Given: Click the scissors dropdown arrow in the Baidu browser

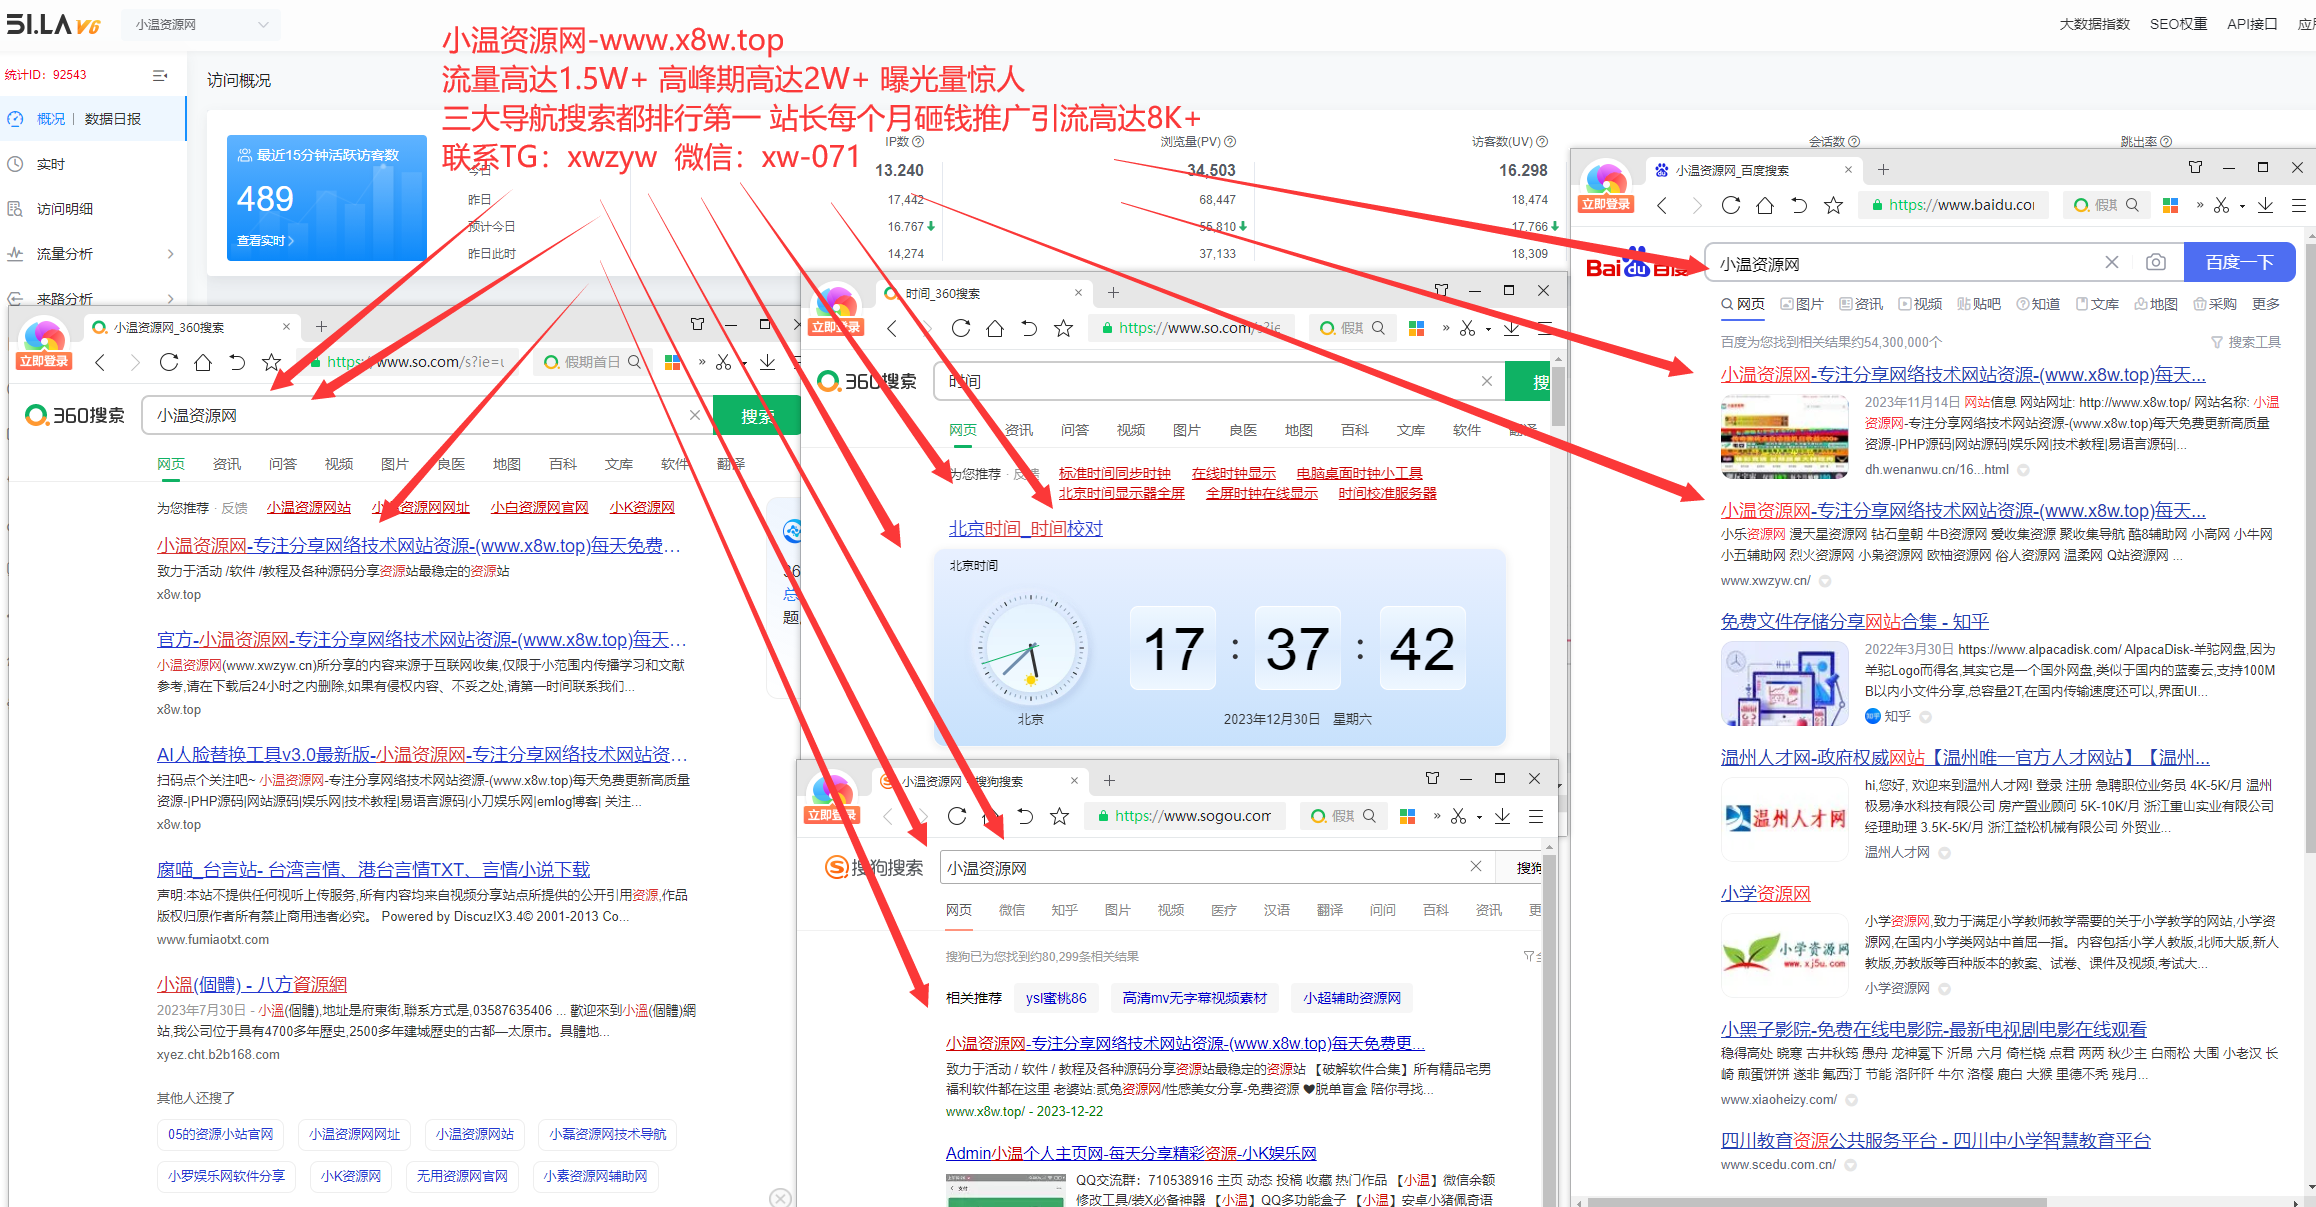Looking at the screenshot, I should click(2242, 206).
